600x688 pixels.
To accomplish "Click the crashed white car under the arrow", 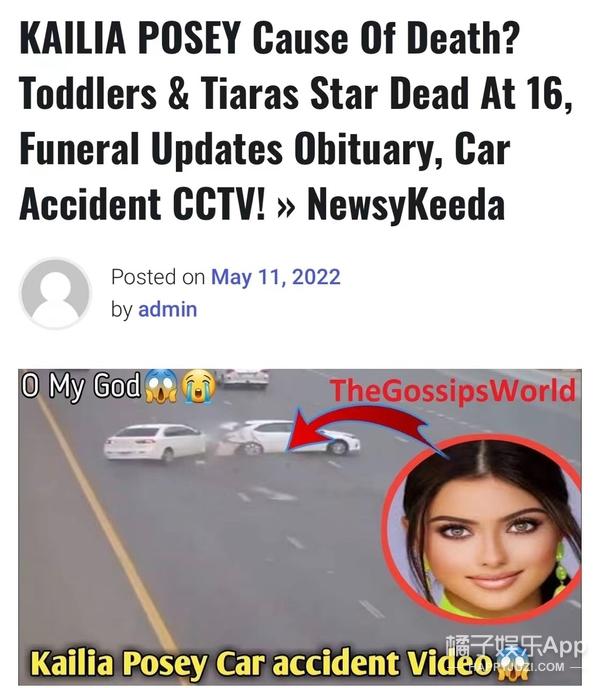I will pos(289,438).
